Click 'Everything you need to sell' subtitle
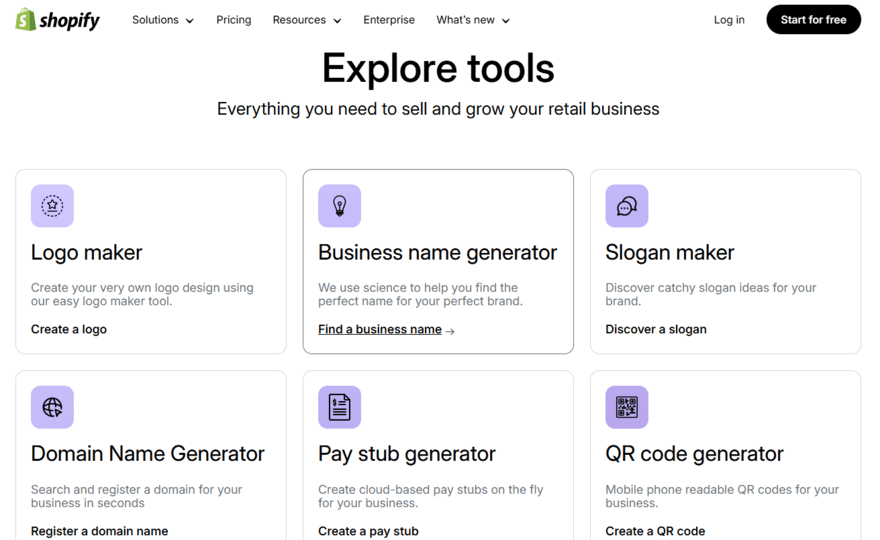 pyautogui.click(x=438, y=109)
